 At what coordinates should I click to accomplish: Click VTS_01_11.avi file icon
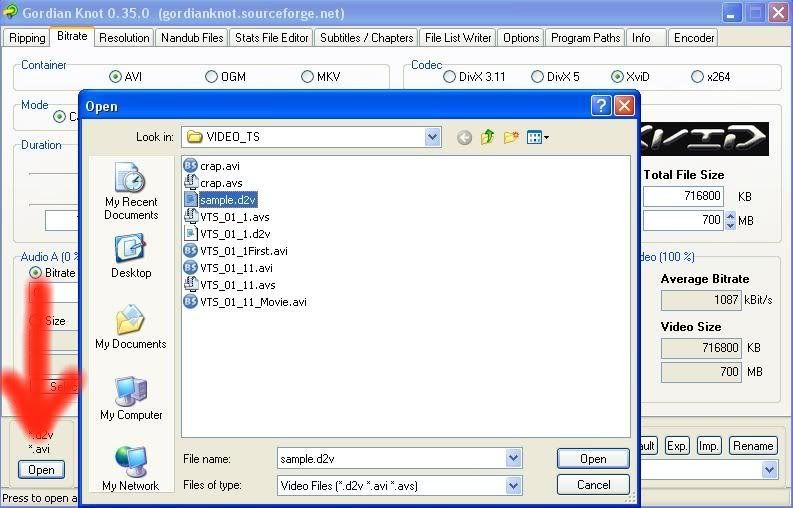pos(190,268)
